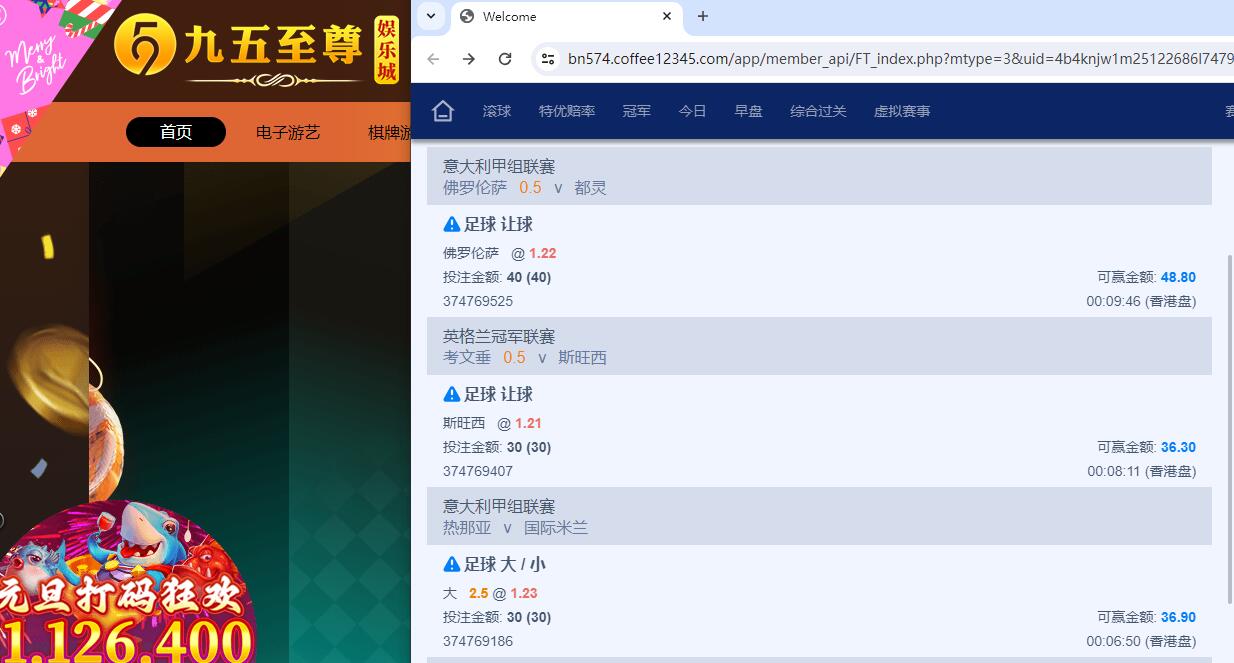This screenshot has height=663, width=1234.
Task: Click the win amount 36.90
Action: point(1178,617)
